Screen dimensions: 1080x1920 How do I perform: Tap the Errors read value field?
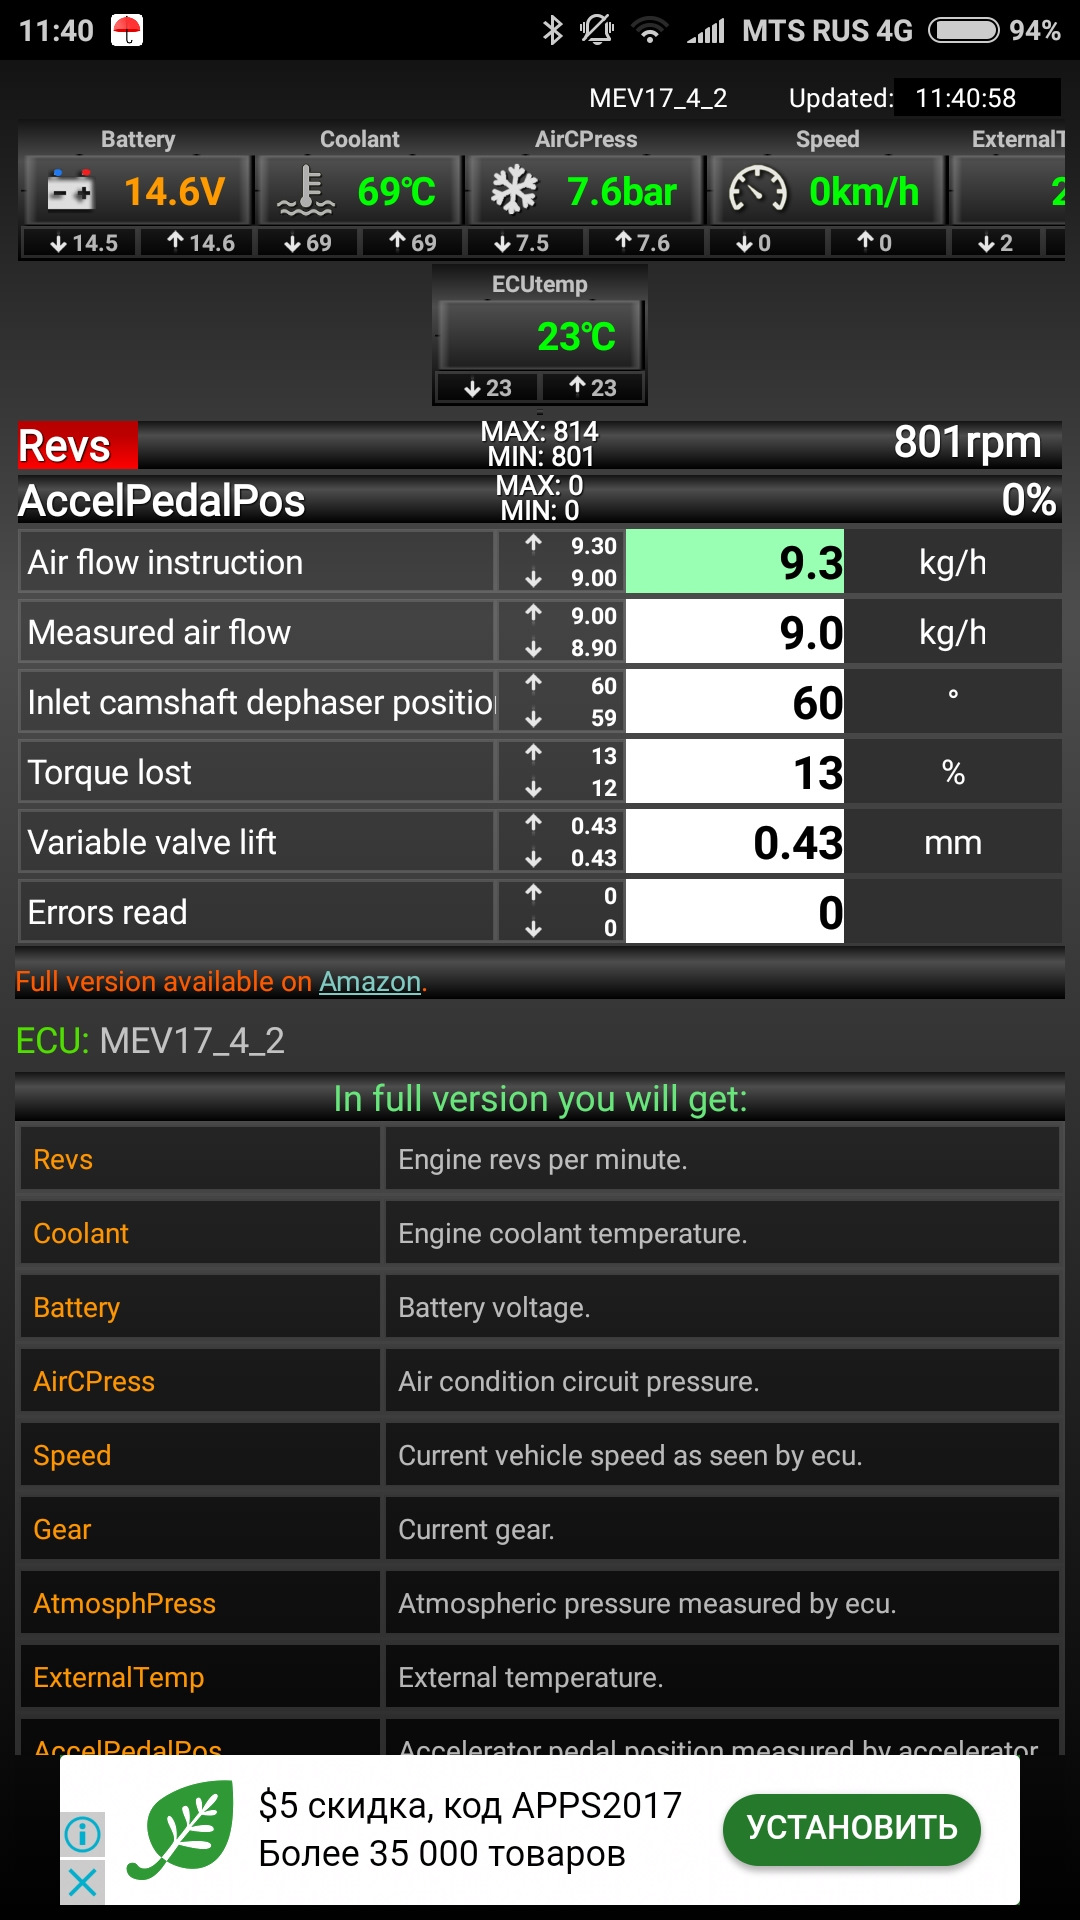click(735, 912)
